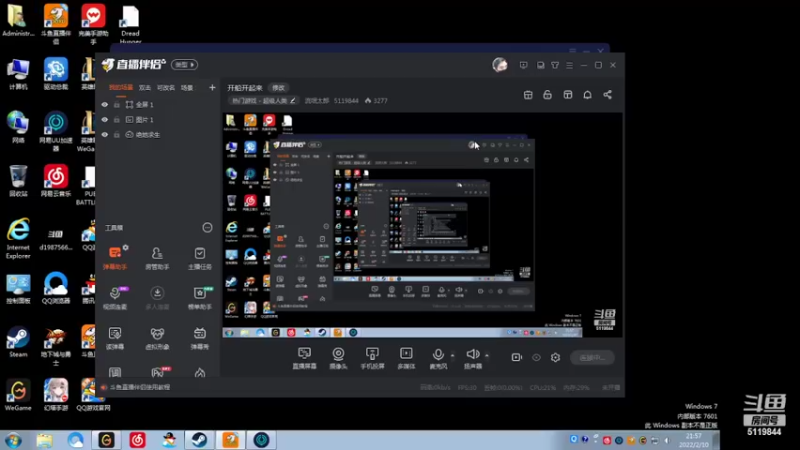
Task: Click the gift box icon above preview
Action: pos(528,95)
